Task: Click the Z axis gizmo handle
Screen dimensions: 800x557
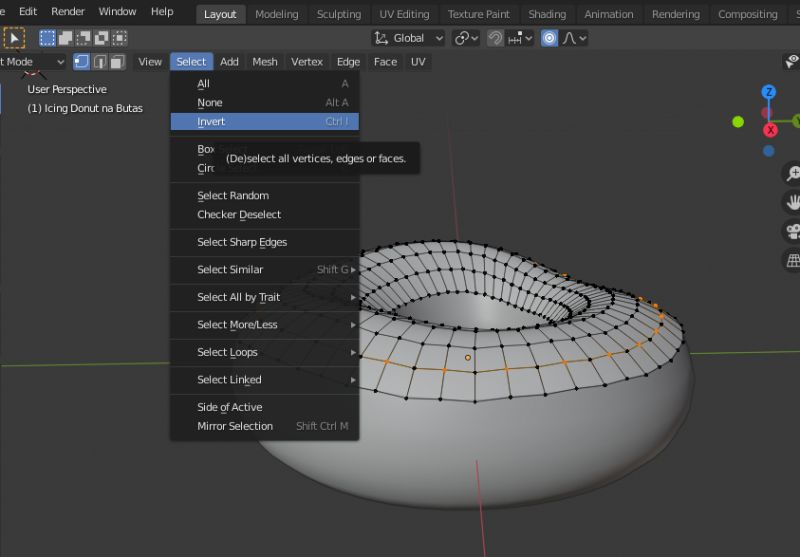Action: [769, 92]
